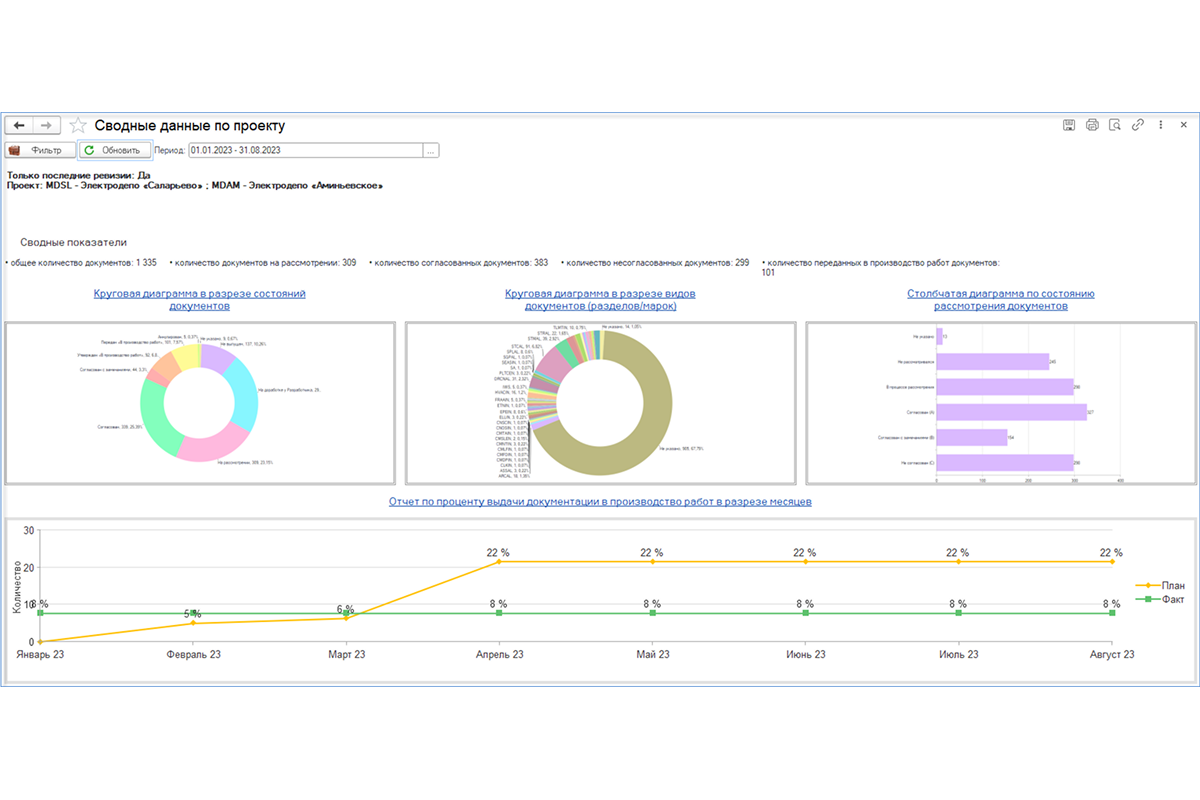
Task: Click the План legend entry
Action: [x=1160, y=586]
